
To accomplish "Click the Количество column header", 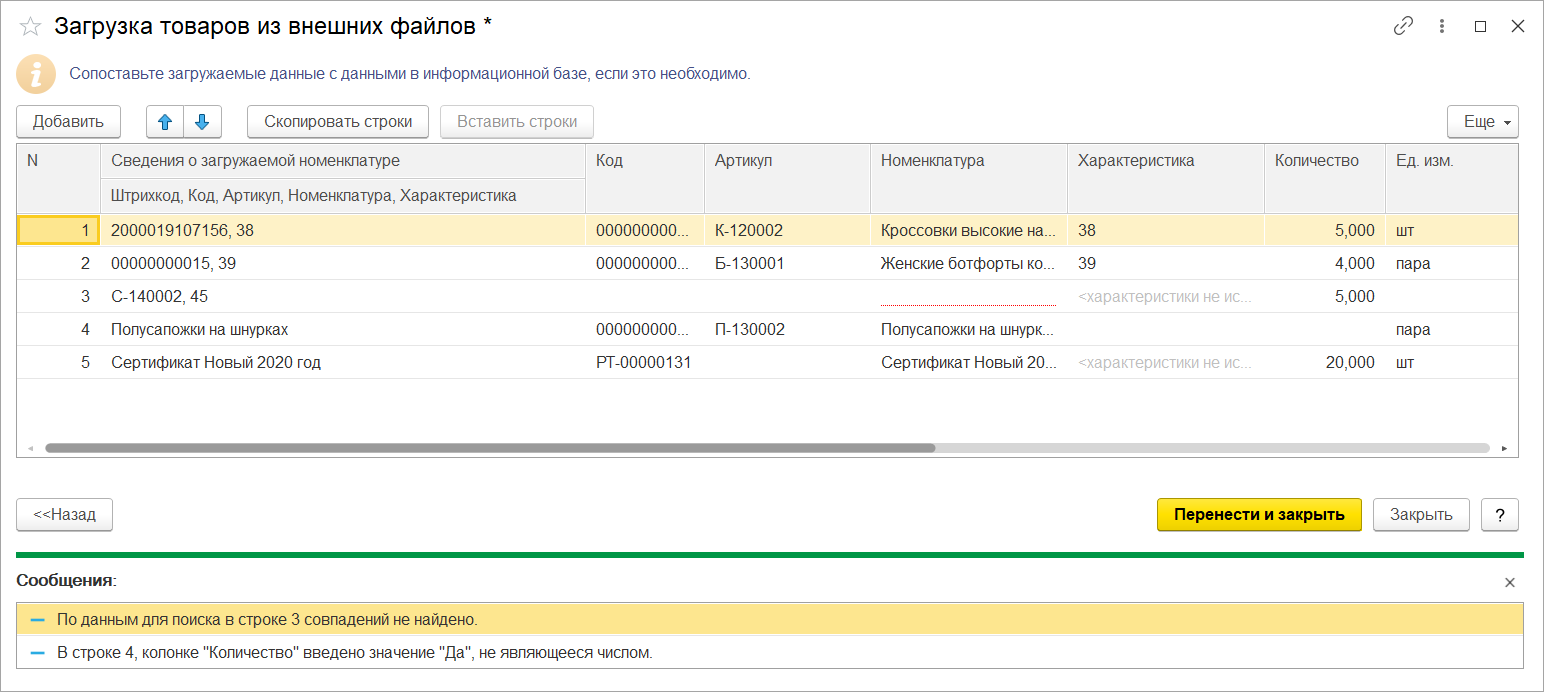I will click(x=1316, y=161).
